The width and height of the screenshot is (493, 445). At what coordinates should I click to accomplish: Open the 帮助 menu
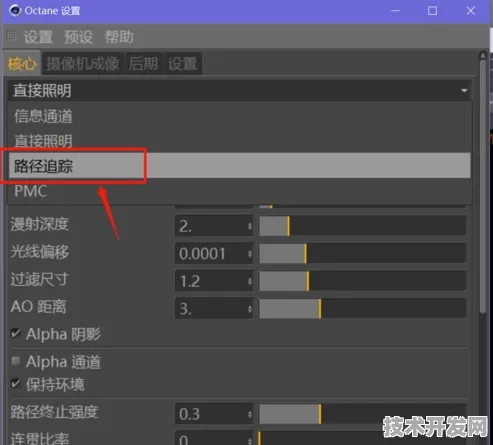(119, 37)
